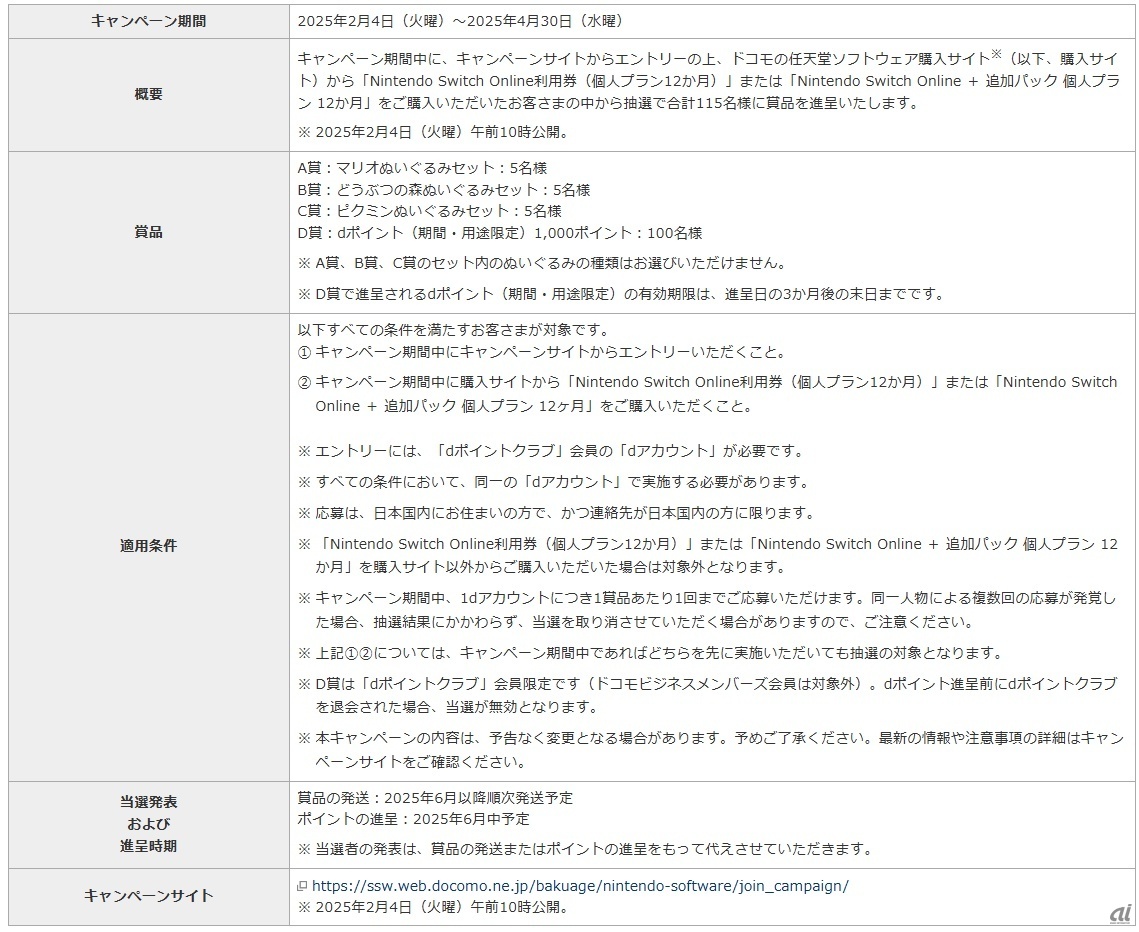Select the C賞 ピクミンぬいぐるみセット line
Image resolution: width=1139 pixels, height=932 pixels.
point(429,211)
